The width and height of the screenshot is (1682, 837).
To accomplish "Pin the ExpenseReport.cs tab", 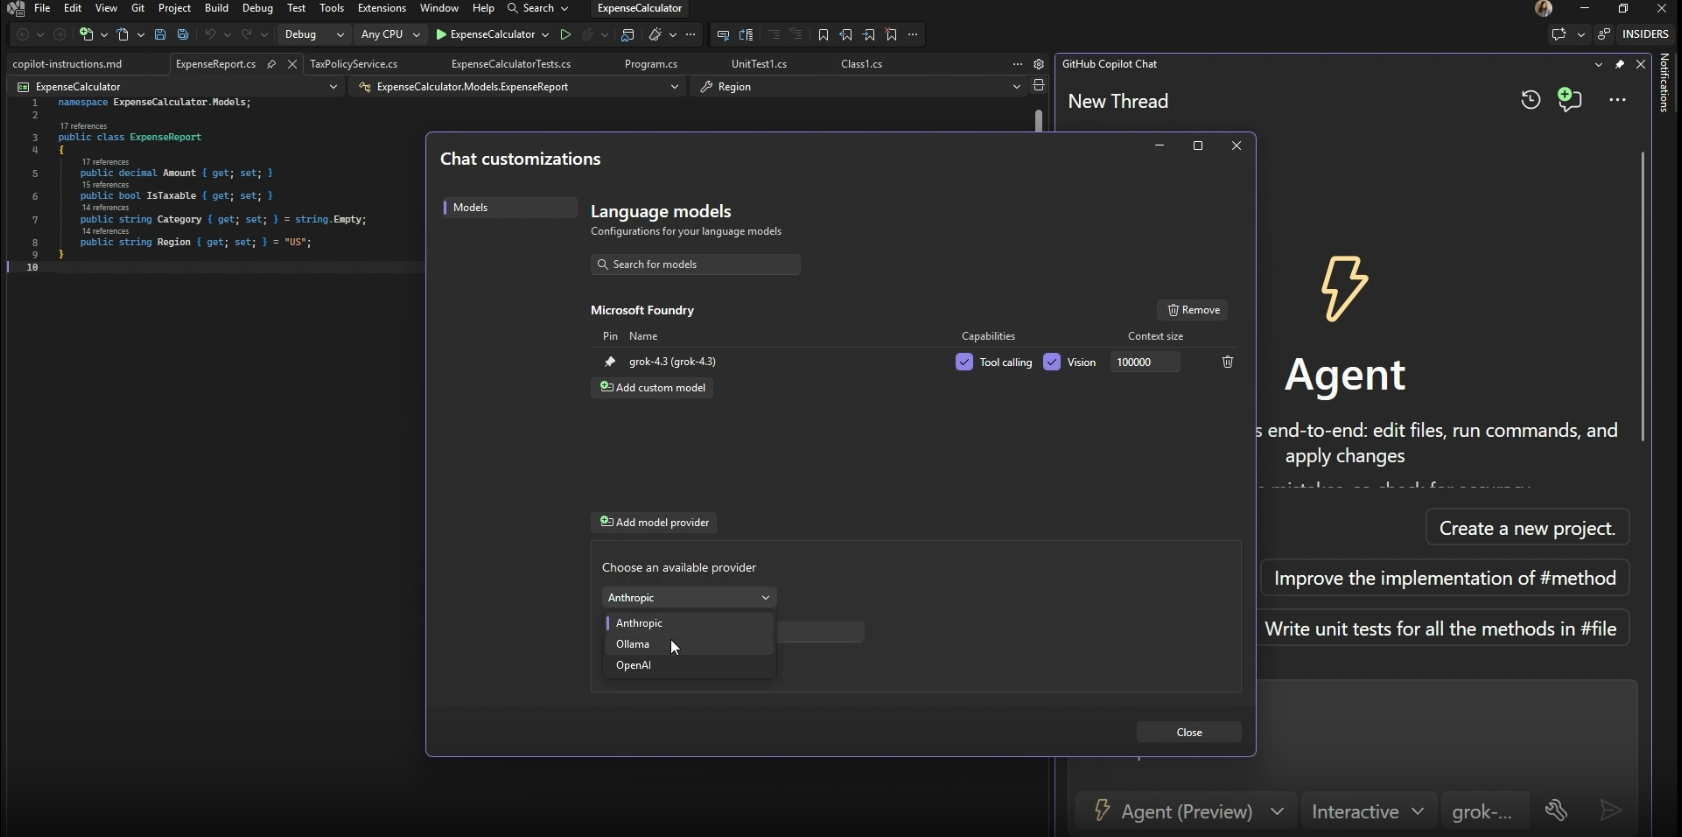I will (271, 64).
